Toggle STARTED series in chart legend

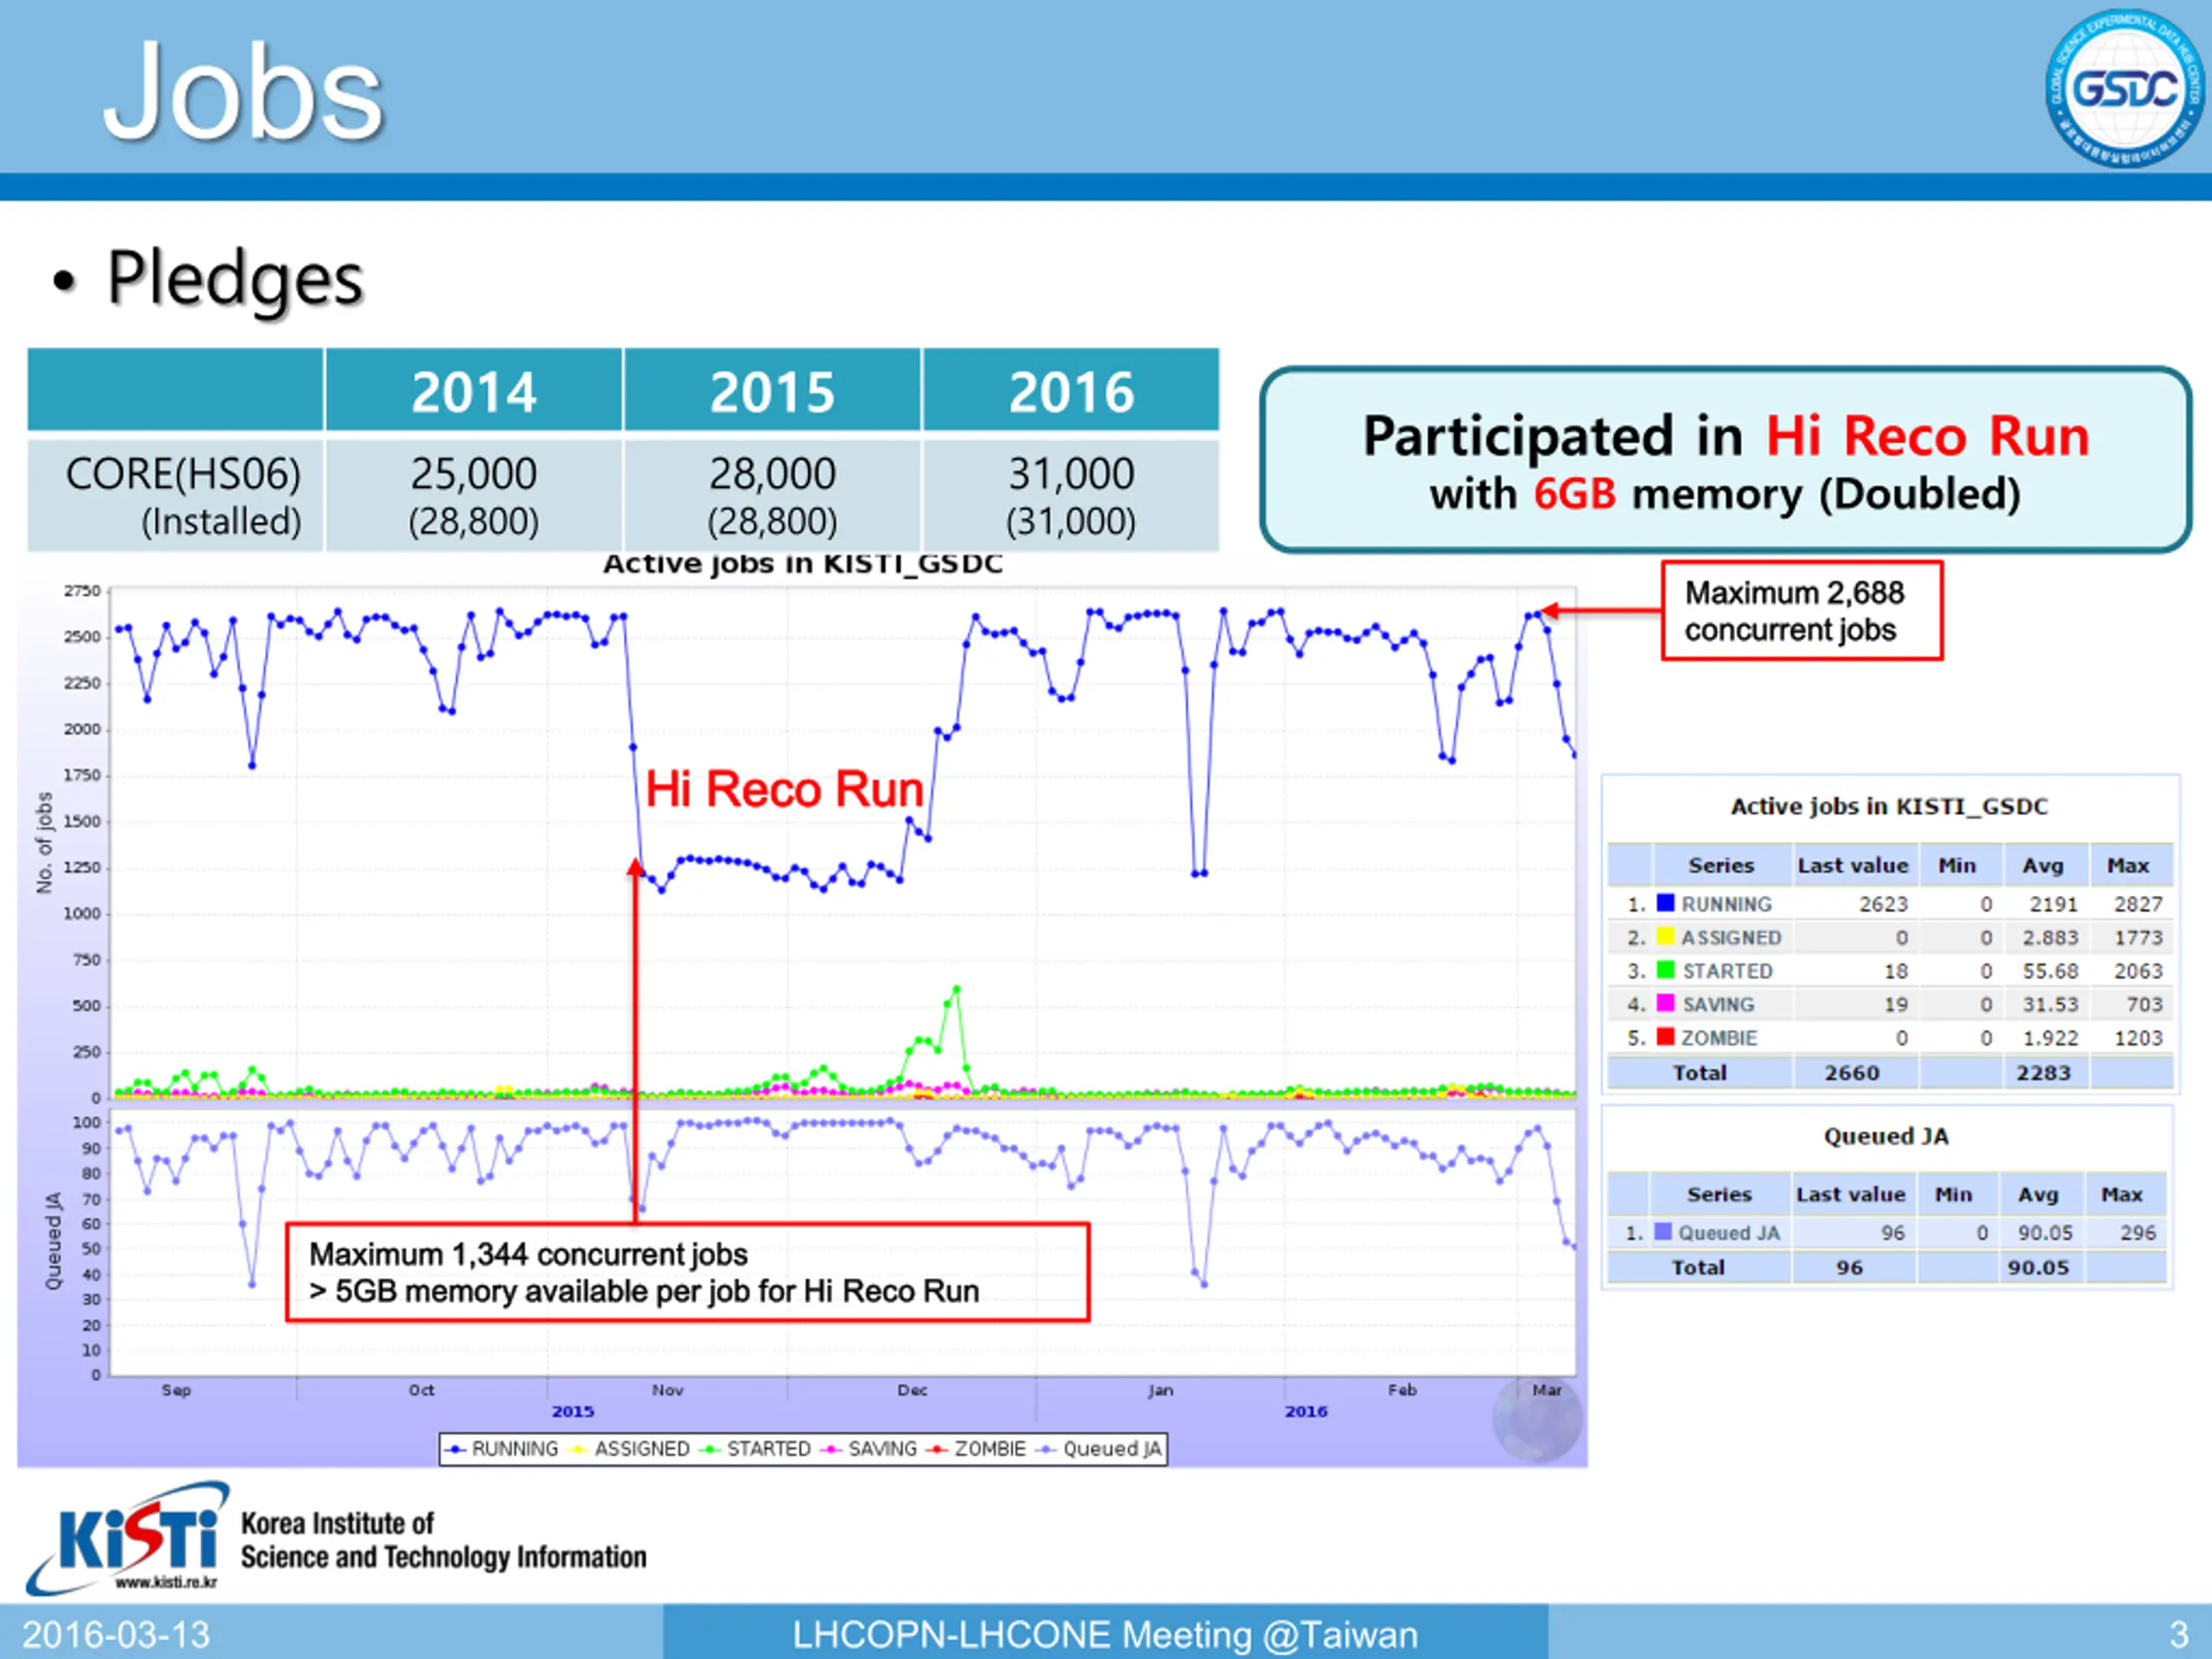point(756,1449)
